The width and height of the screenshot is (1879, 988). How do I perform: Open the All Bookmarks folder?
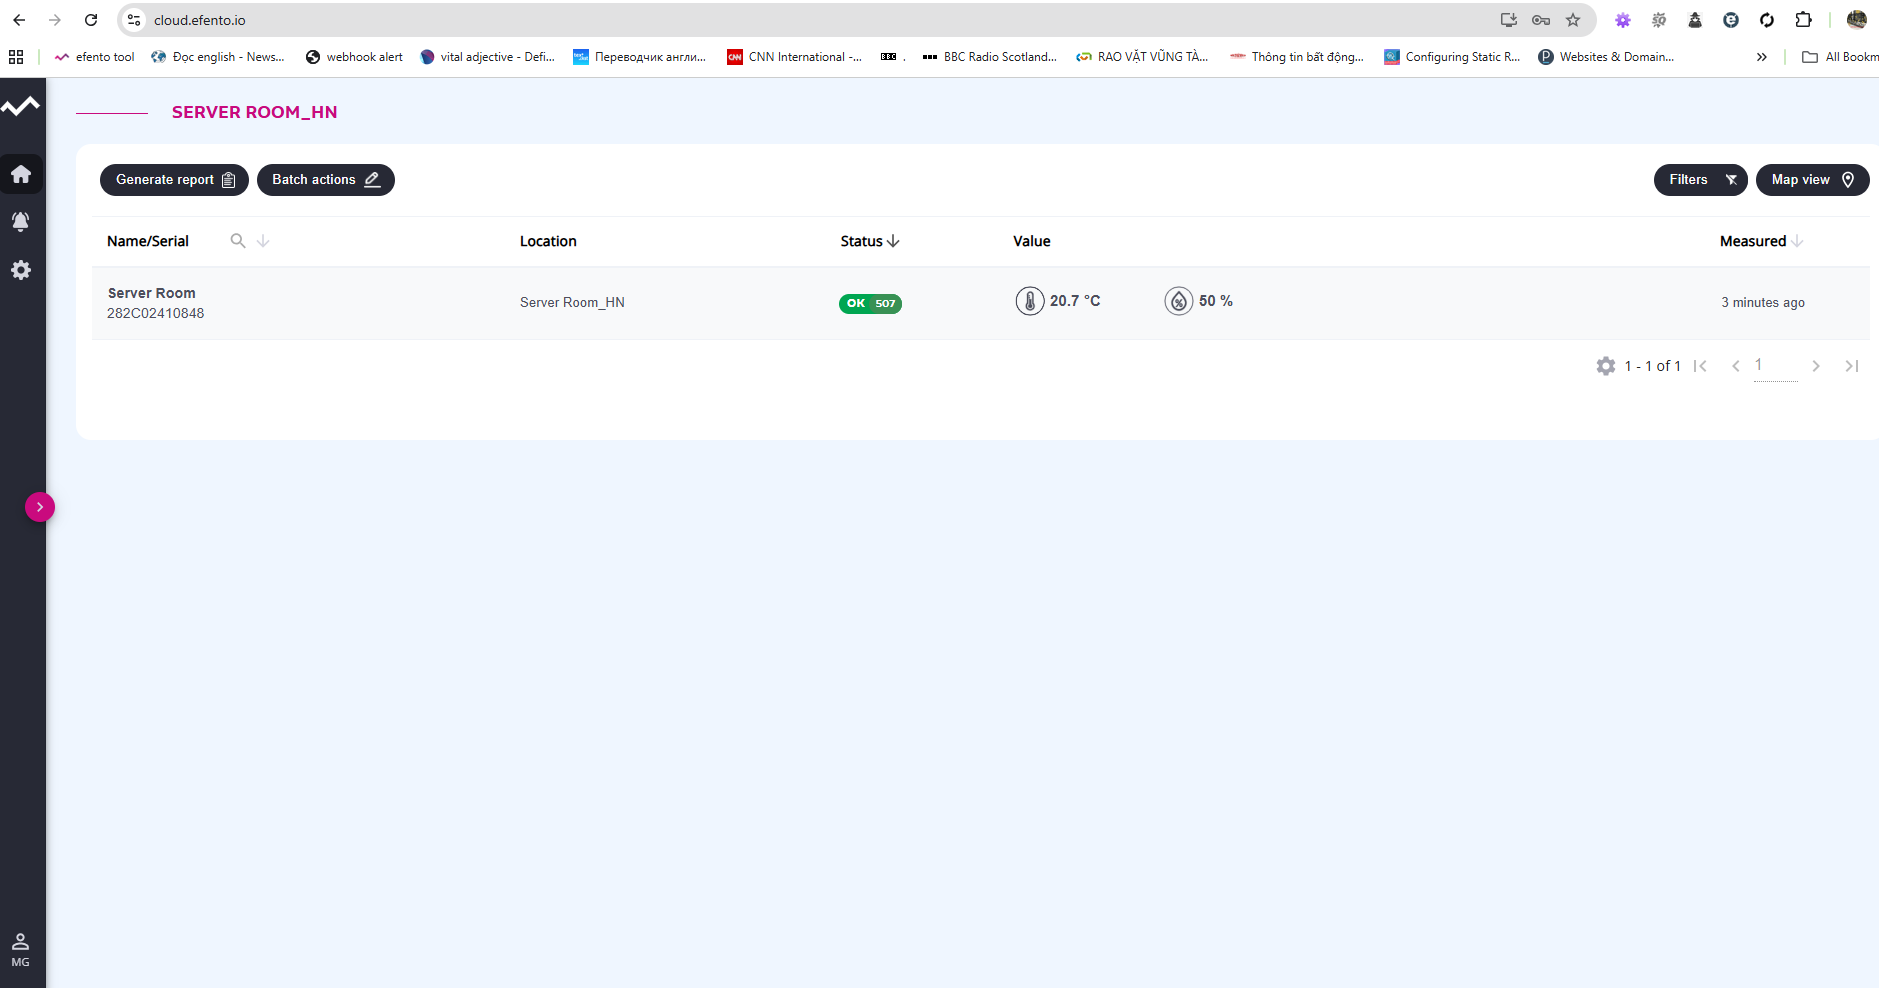pyautogui.click(x=1840, y=57)
